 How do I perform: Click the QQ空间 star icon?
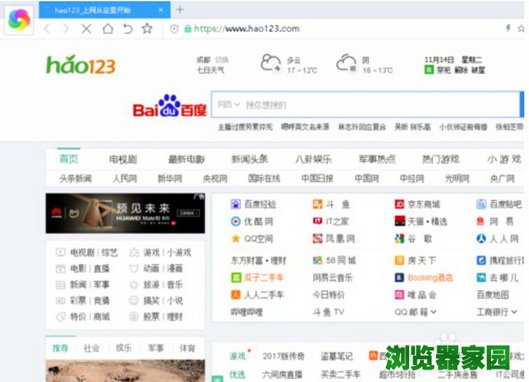point(235,239)
